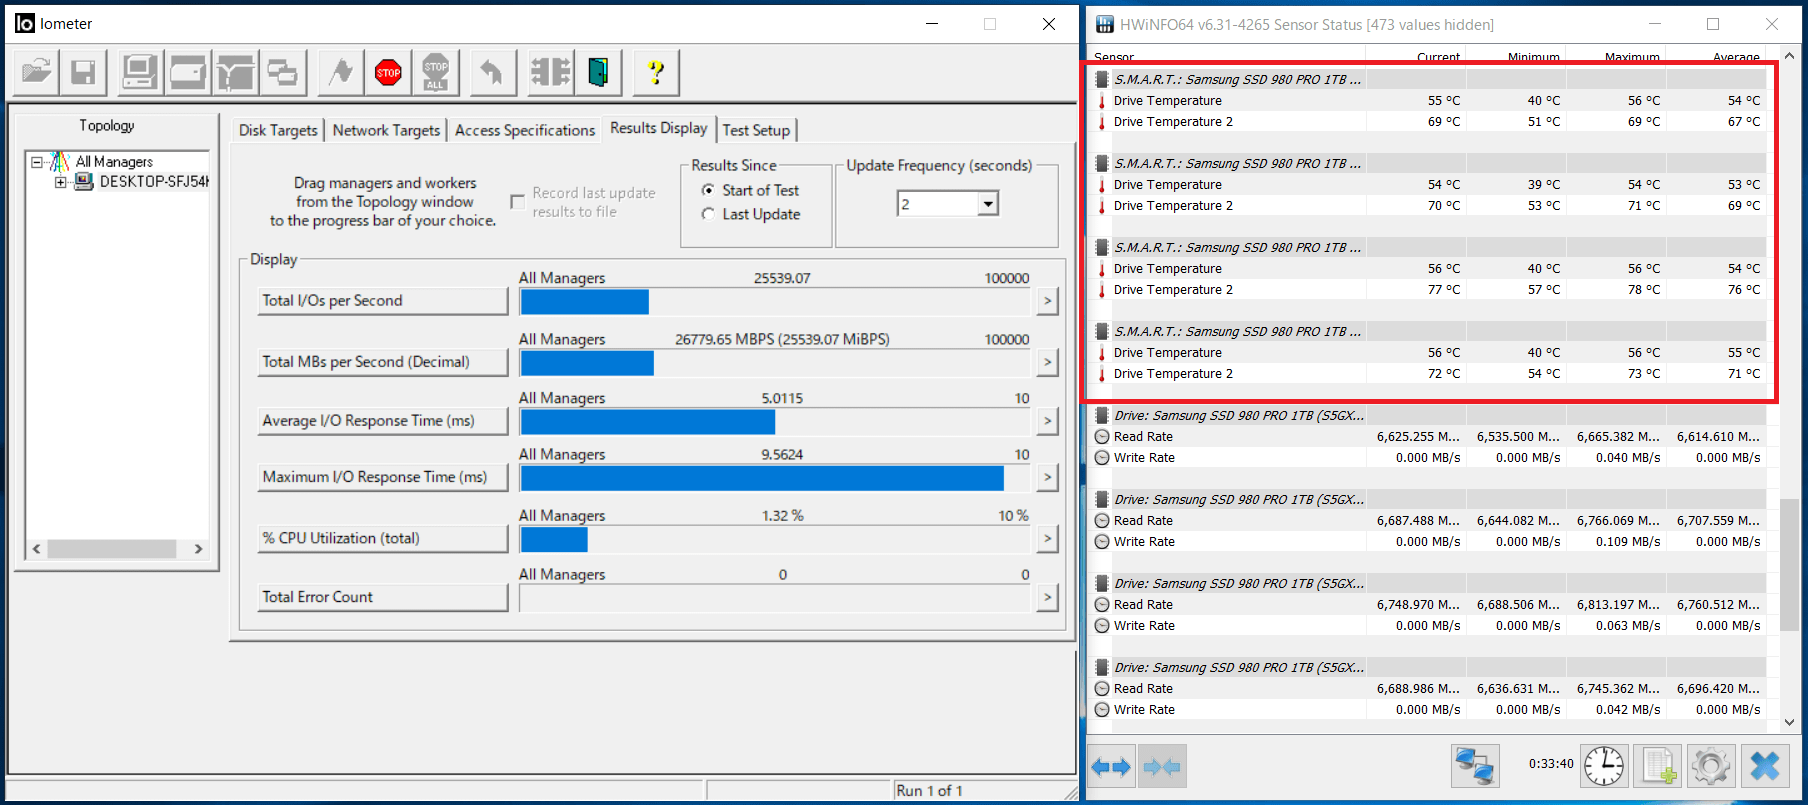Switch to the Disk Targets tab
This screenshot has width=1808, height=805.
tap(278, 130)
